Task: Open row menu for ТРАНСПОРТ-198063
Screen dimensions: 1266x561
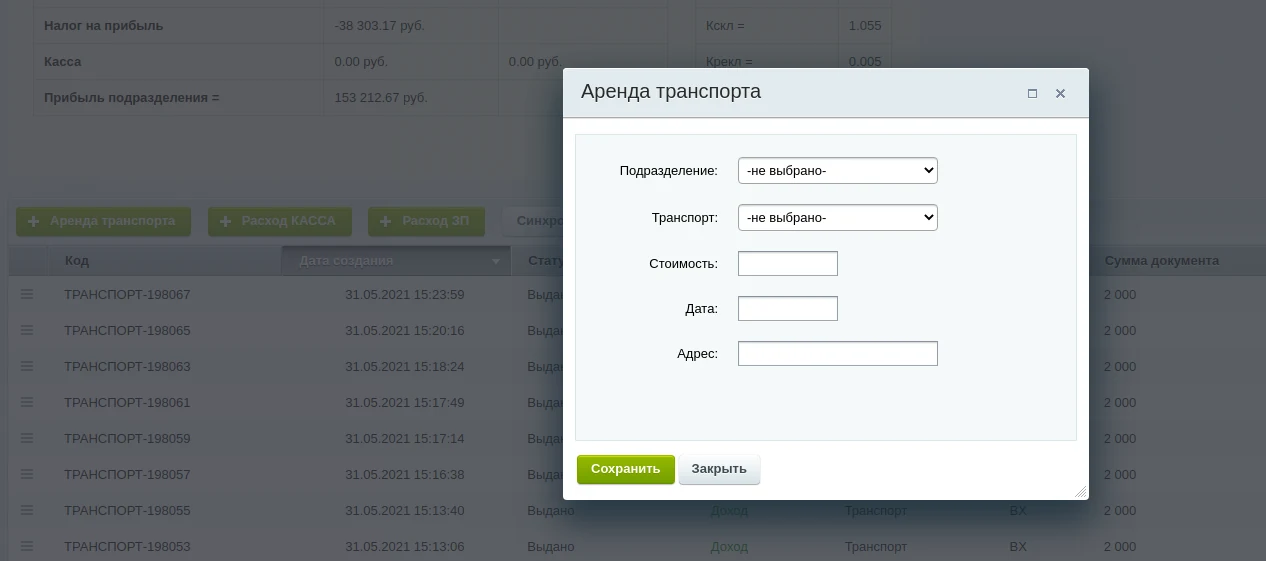Action: pyautogui.click(x=27, y=366)
